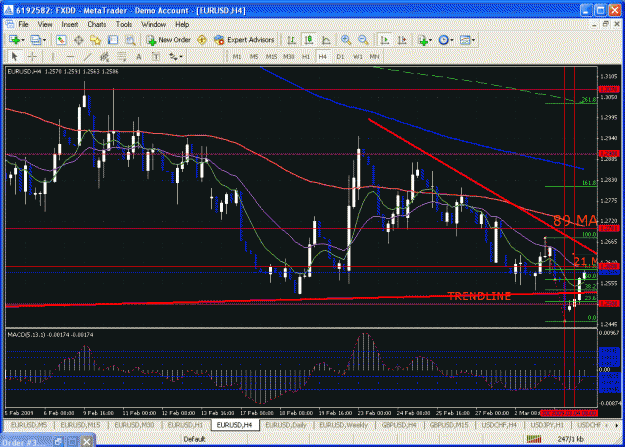Open the Strategy Tester magnifier icon

130,40
